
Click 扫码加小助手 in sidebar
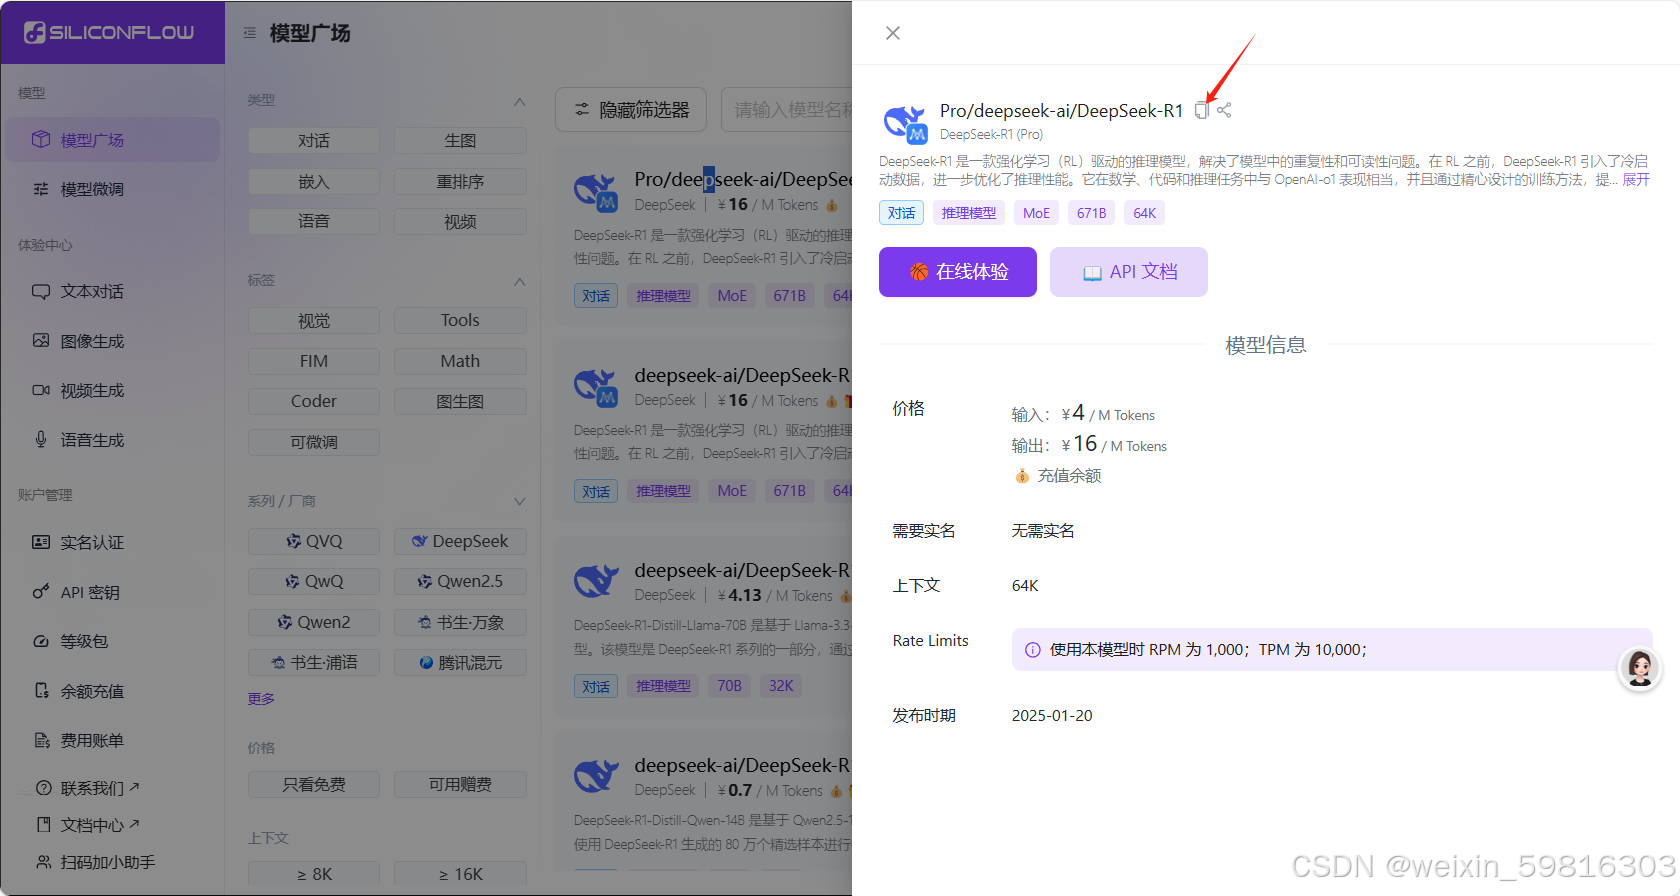96,862
